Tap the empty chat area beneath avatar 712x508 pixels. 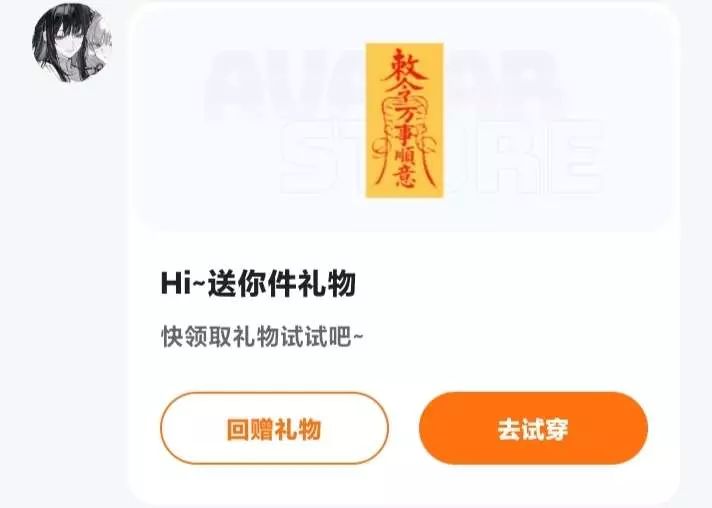pyautogui.click(x=68, y=272)
